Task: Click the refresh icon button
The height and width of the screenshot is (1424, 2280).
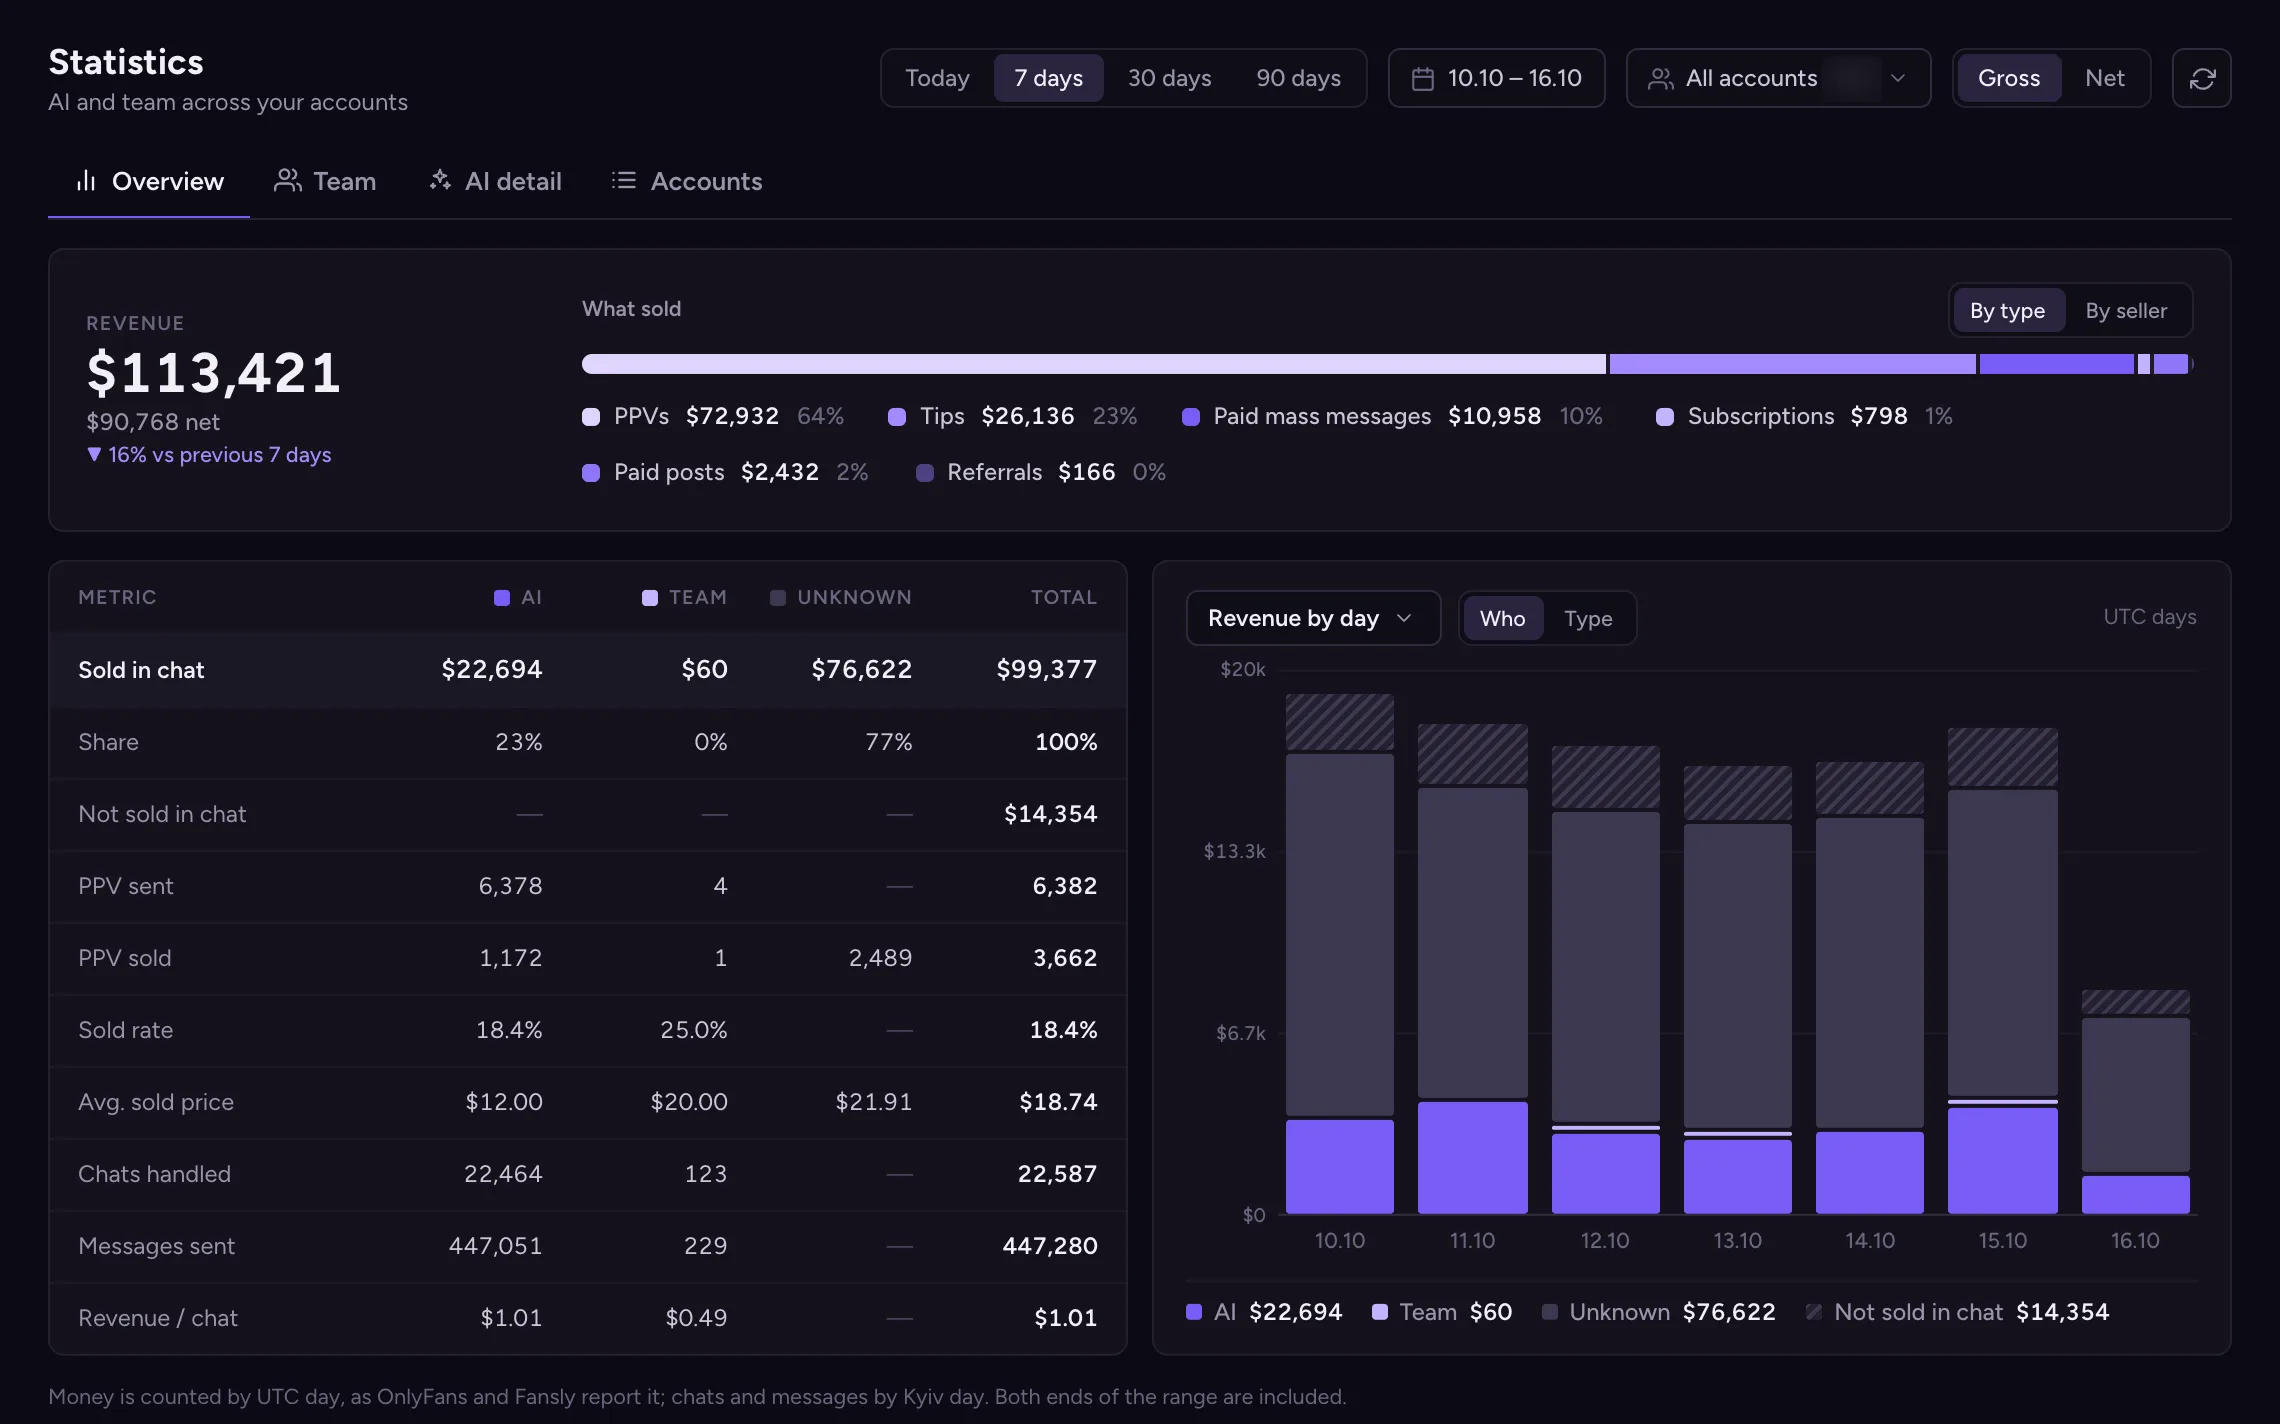Action: (2202, 78)
